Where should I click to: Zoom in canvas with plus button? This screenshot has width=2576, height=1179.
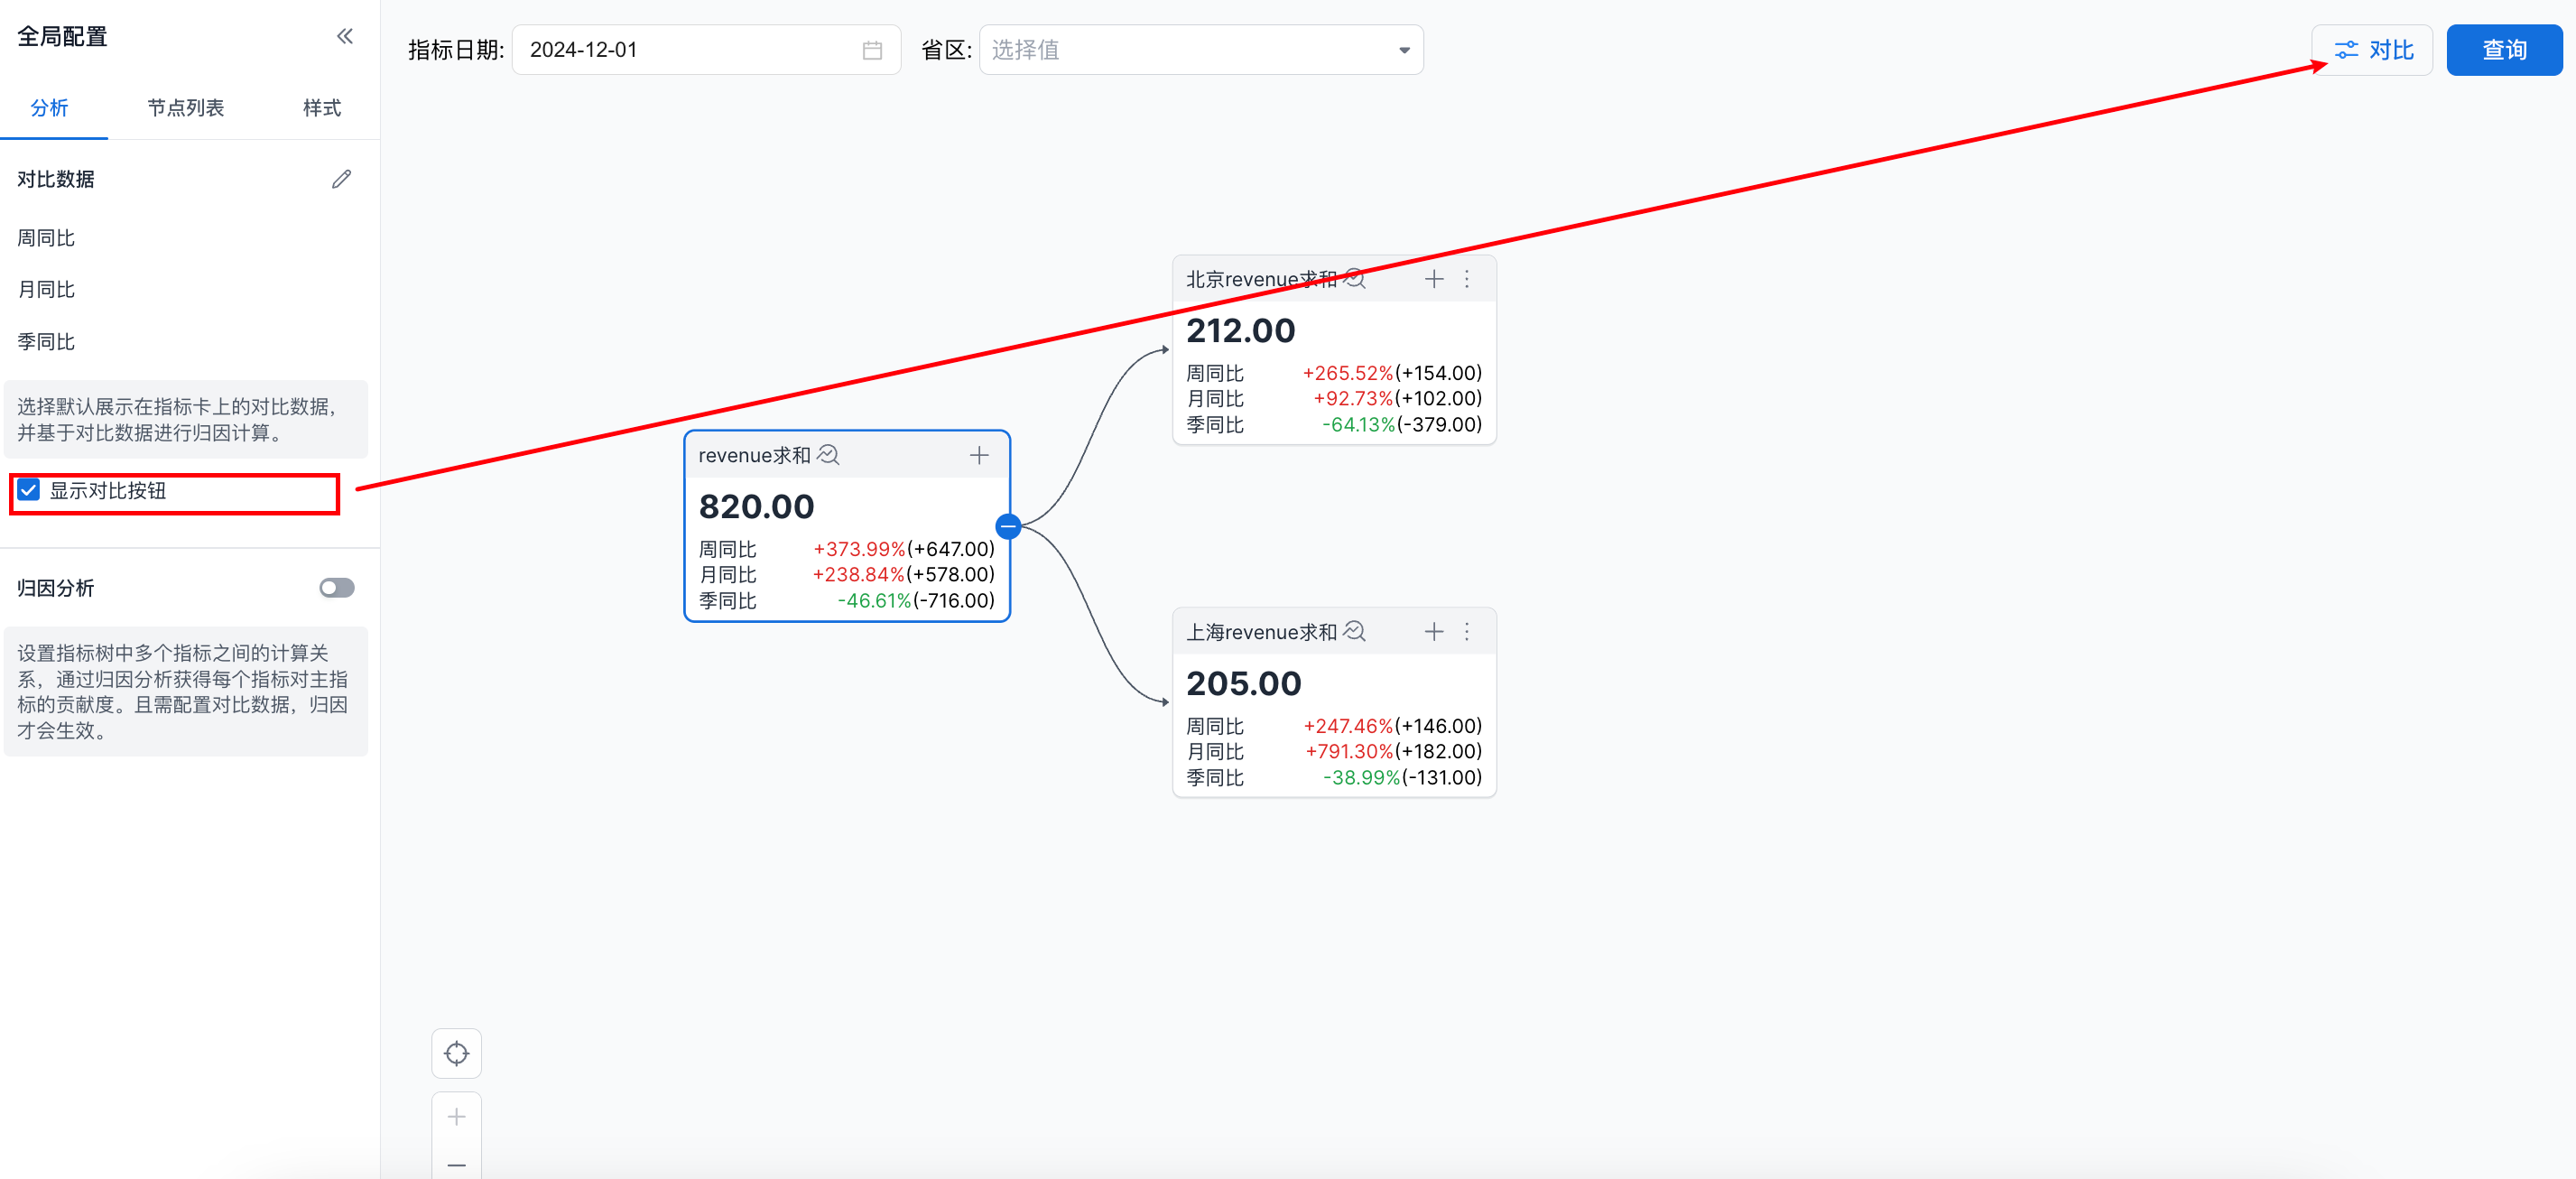(x=456, y=1117)
